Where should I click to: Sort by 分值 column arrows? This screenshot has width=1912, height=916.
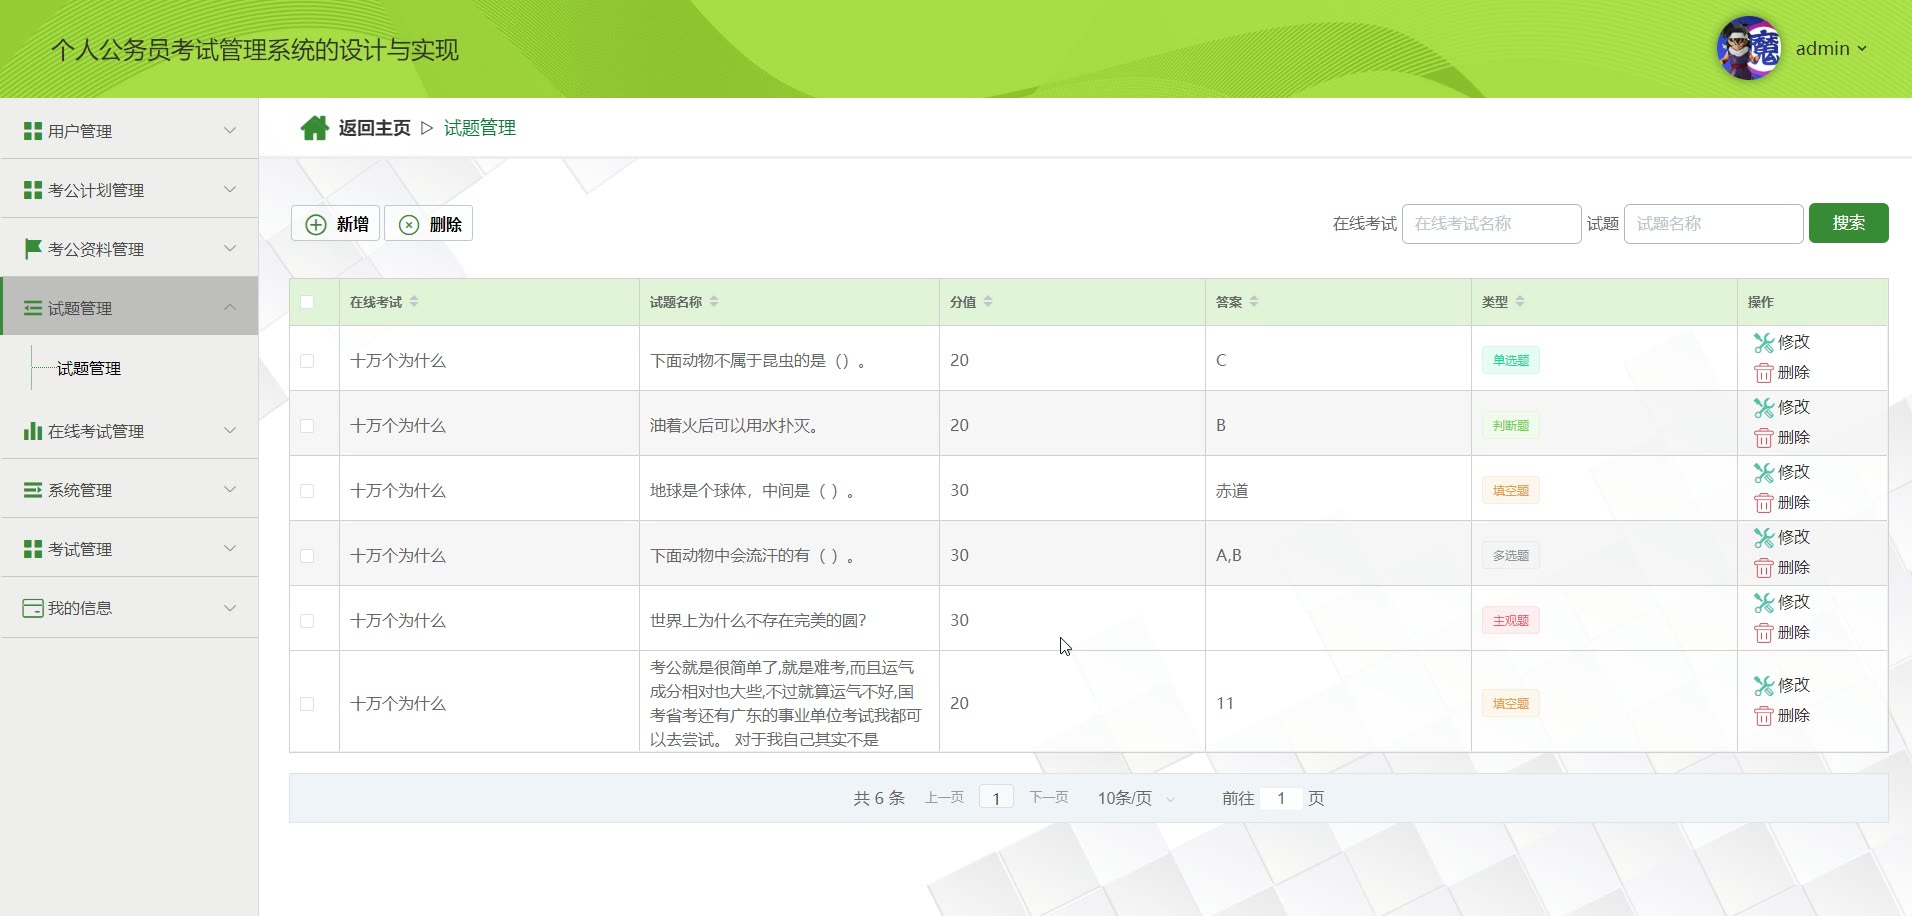click(x=988, y=302)
